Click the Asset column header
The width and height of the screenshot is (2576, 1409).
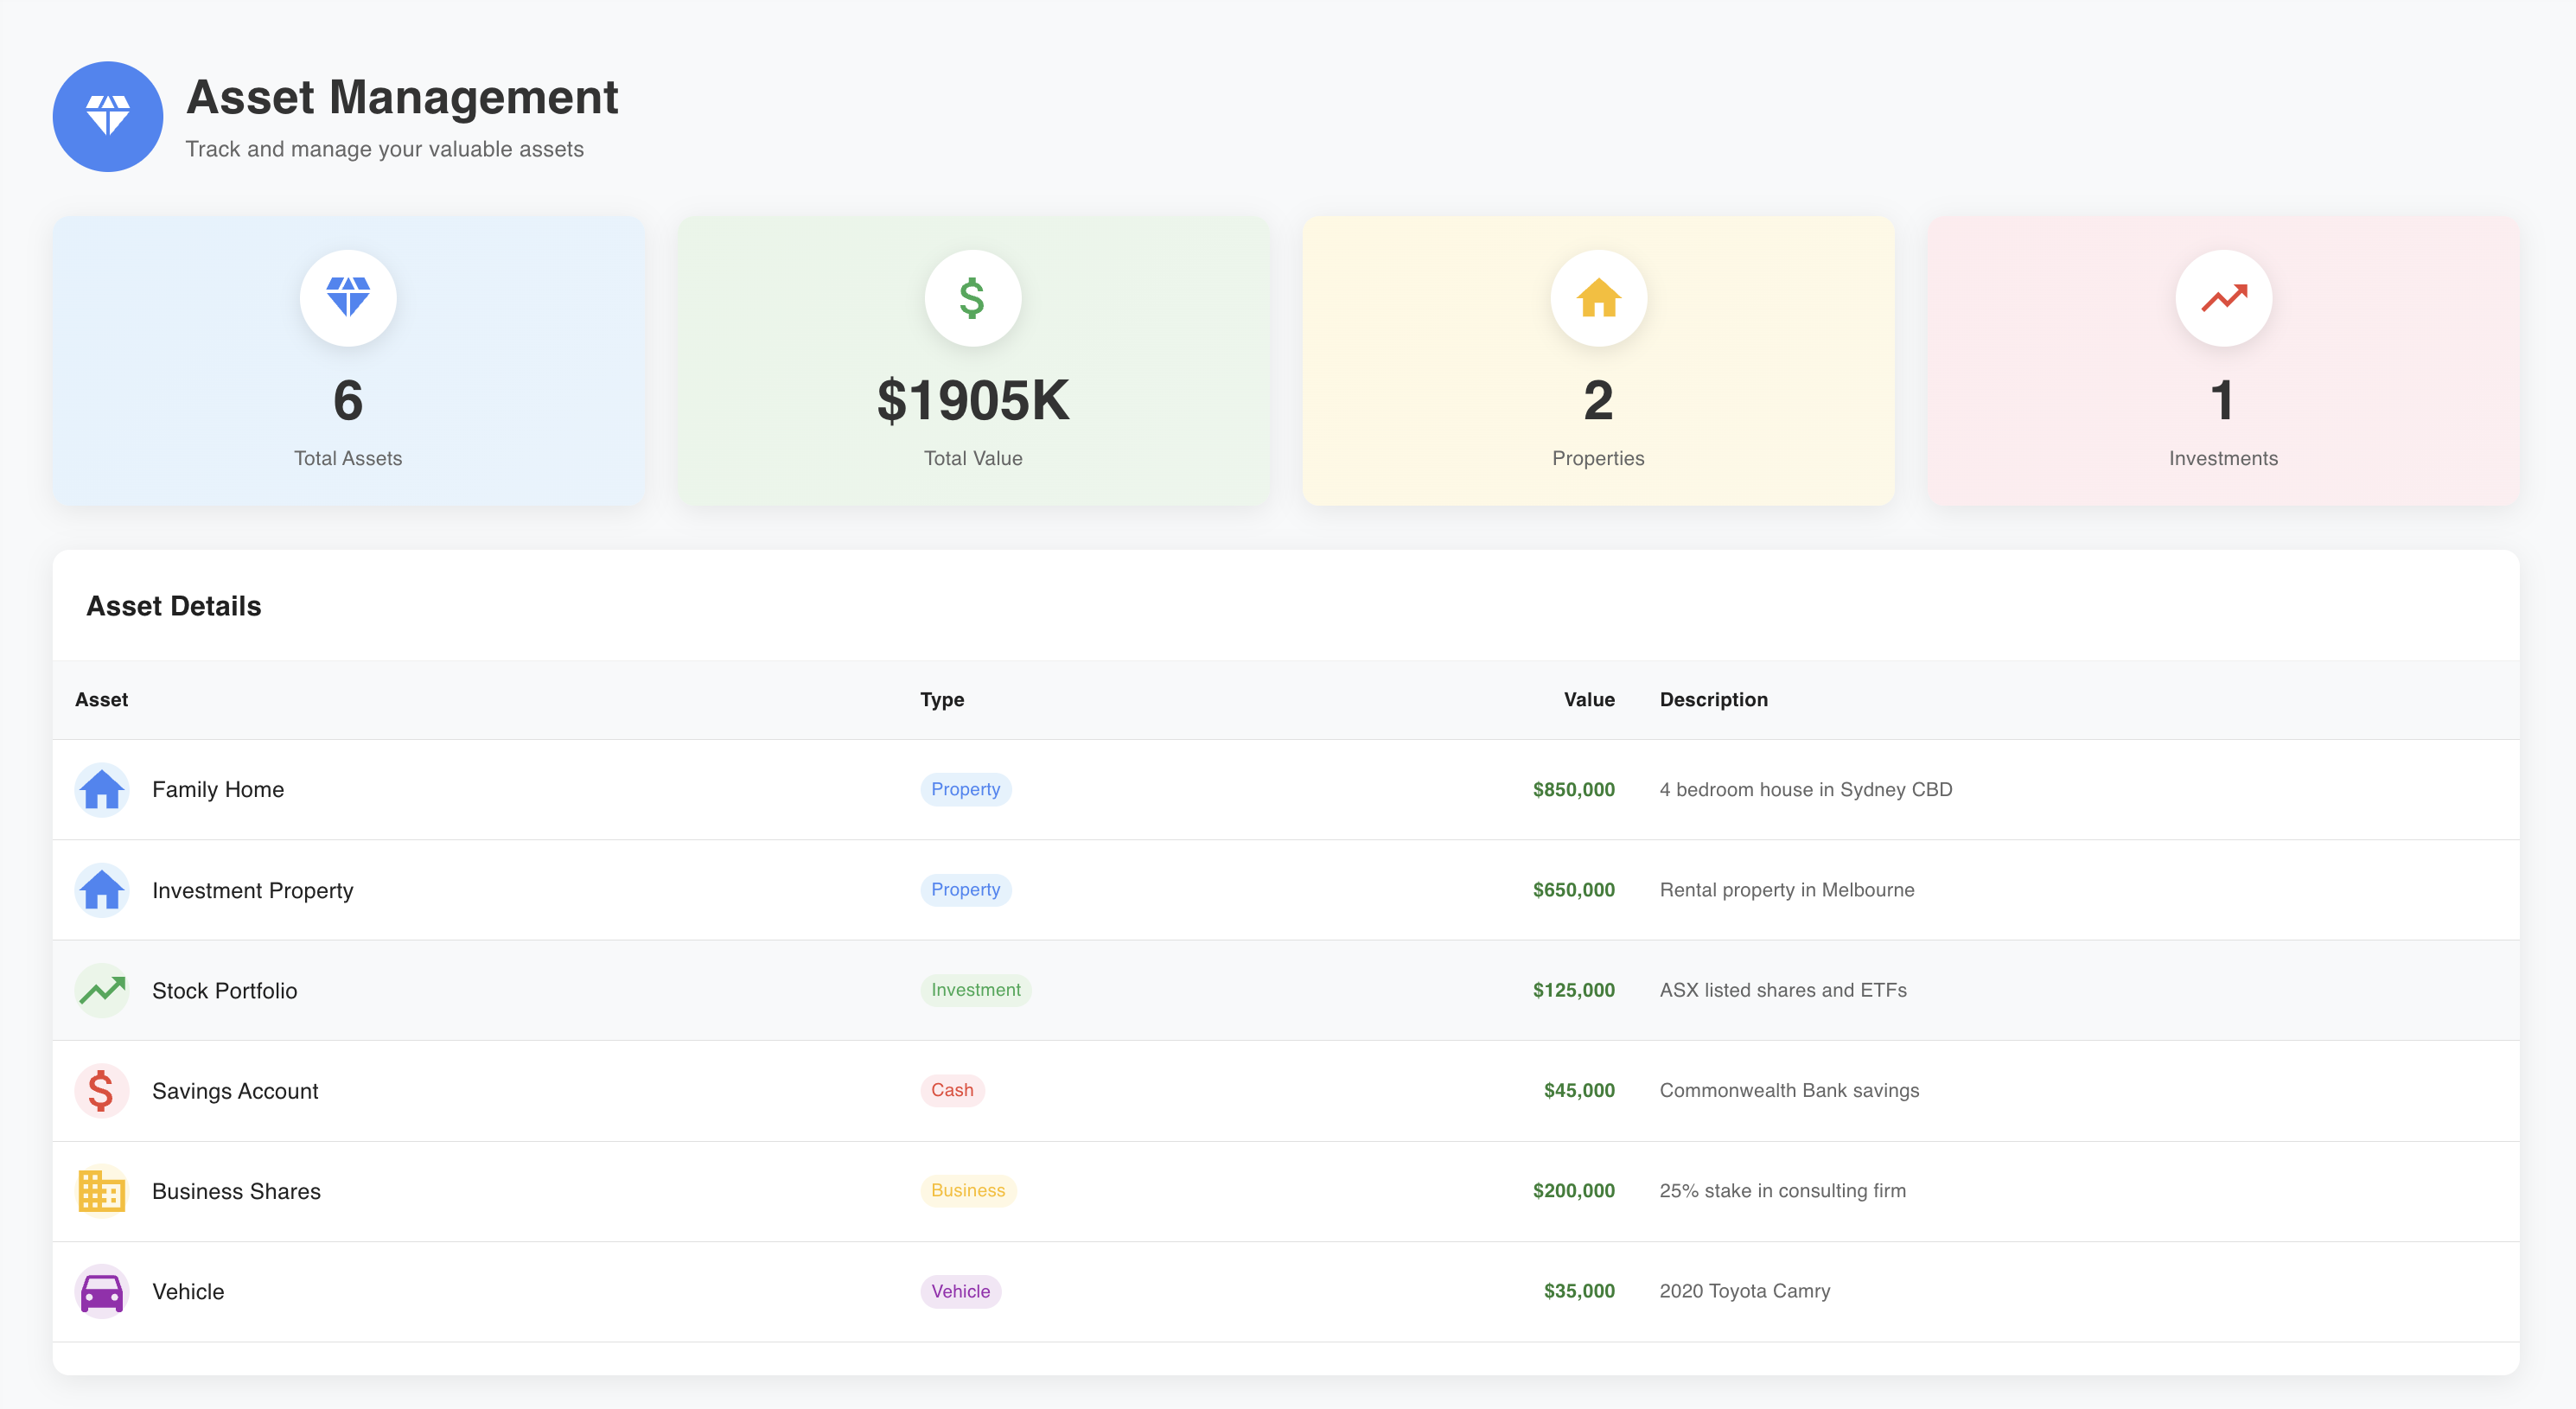tap(101, 699)
